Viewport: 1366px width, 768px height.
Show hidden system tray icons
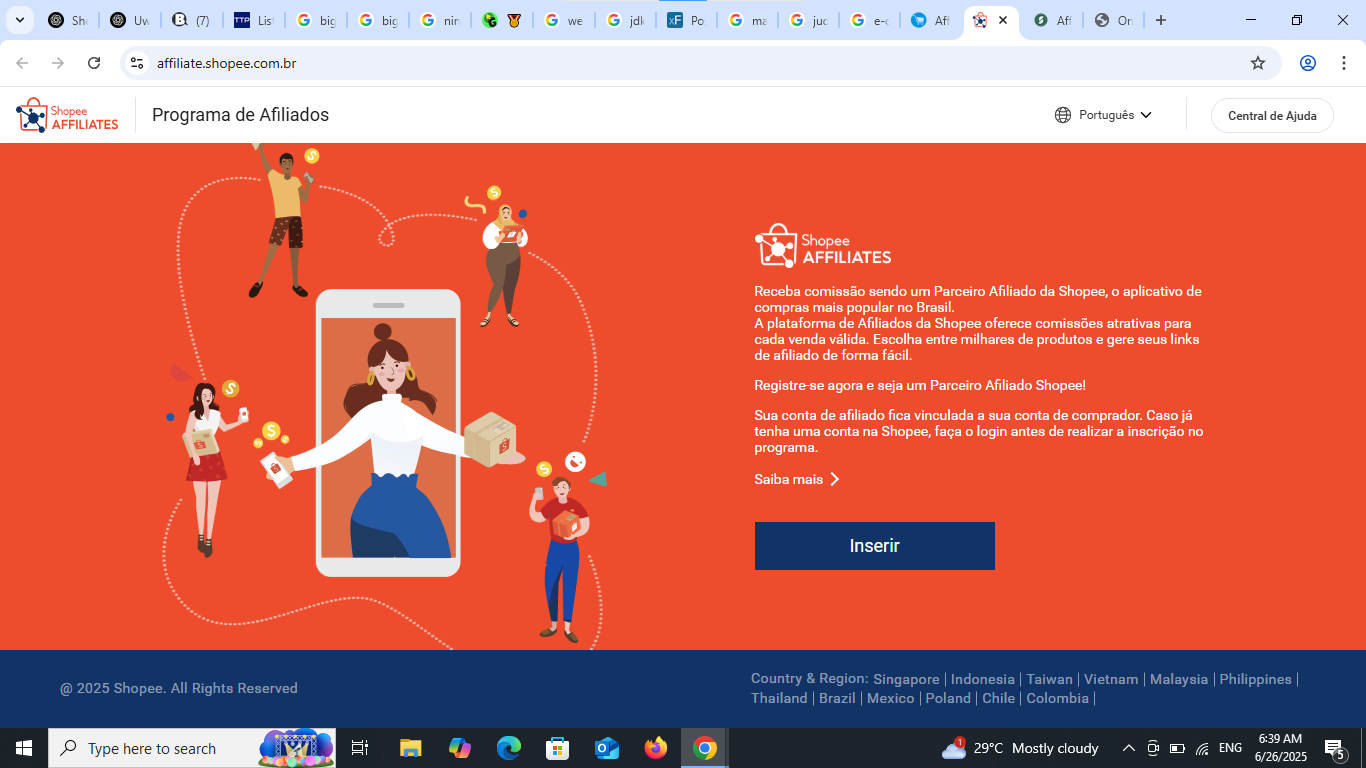pos(1129,748)
